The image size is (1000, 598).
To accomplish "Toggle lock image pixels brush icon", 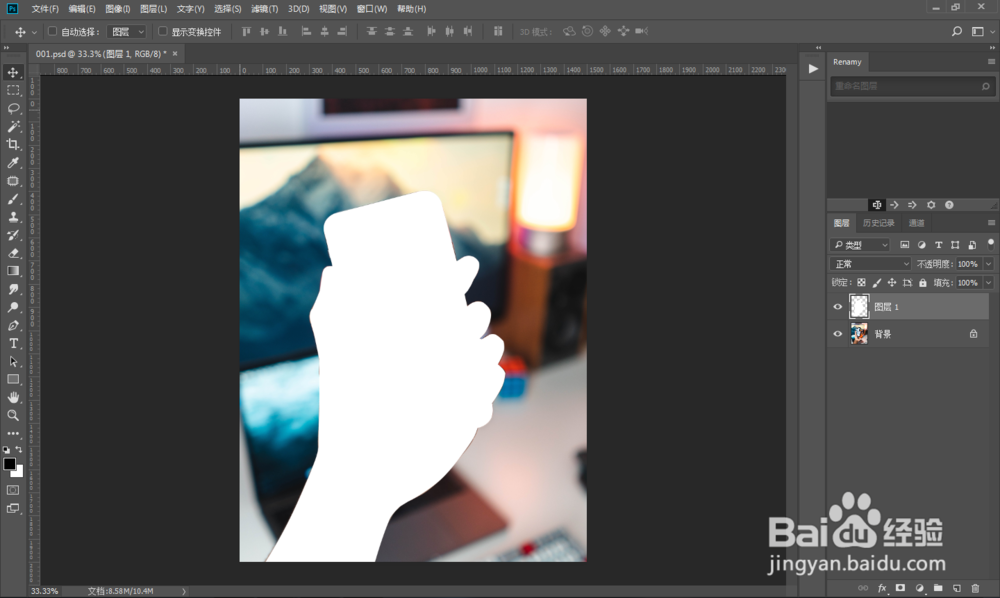I will pos(876,282).
